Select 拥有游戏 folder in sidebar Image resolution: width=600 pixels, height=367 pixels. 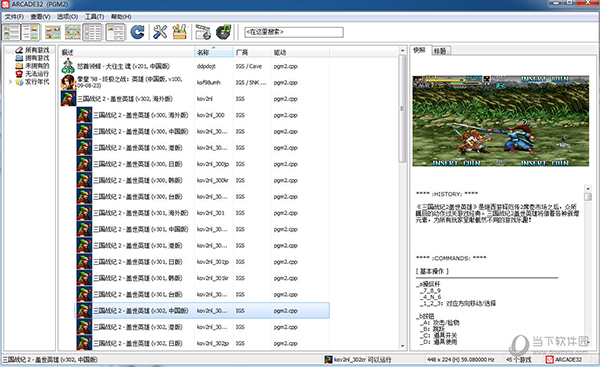[x=37, y=58]
